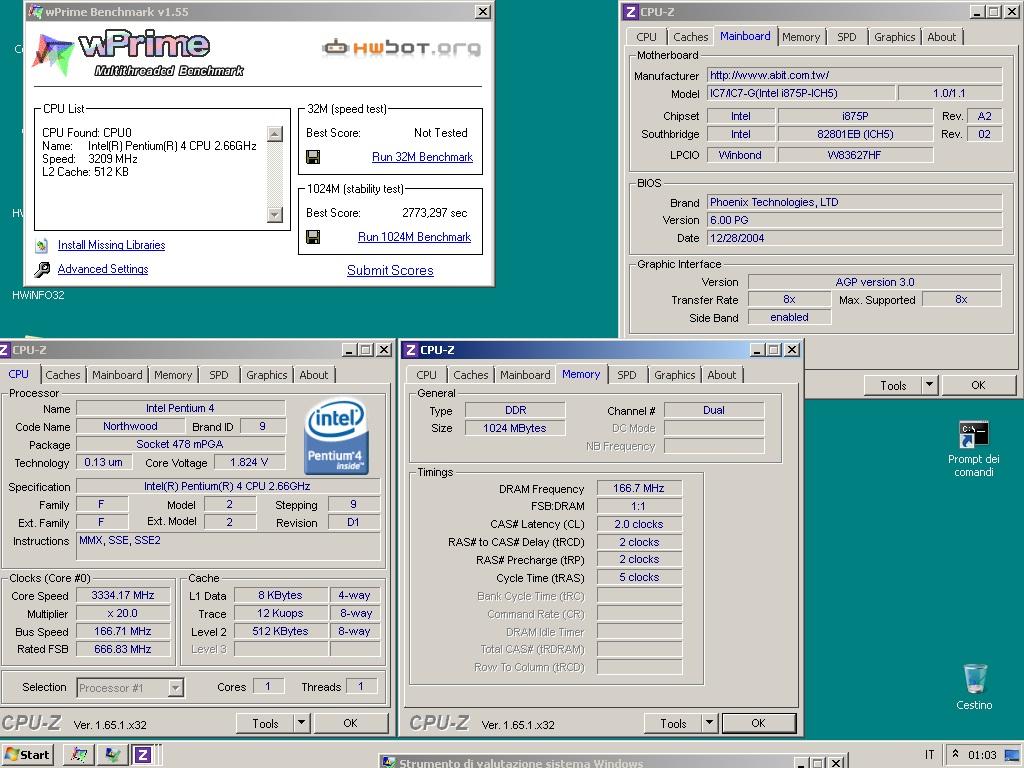
Task: Open Mainboard tab in CPU tab window
Action: pyautogui.click(x=117, y=375)
